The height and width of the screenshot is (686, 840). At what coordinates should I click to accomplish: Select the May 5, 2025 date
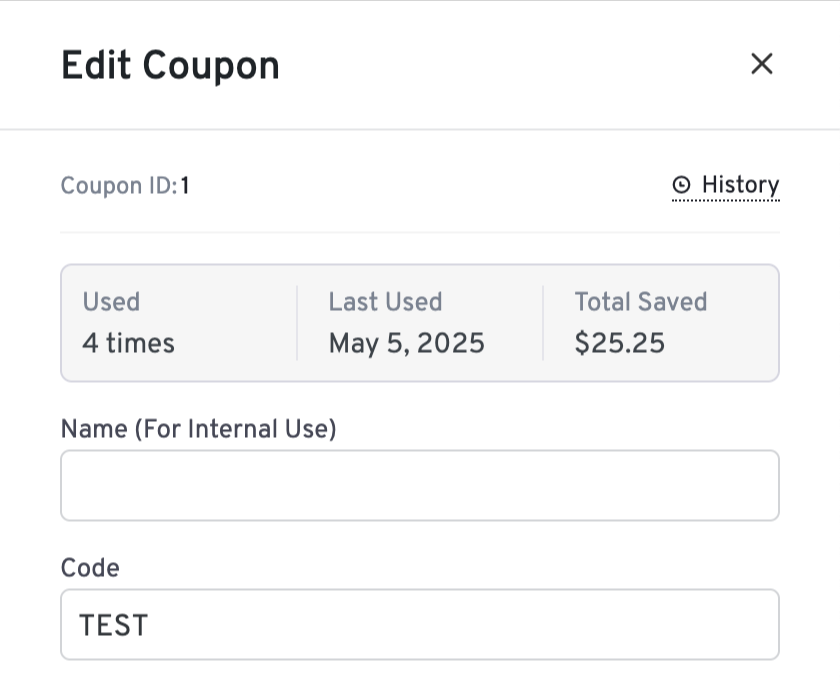click(x=407, y=343)
